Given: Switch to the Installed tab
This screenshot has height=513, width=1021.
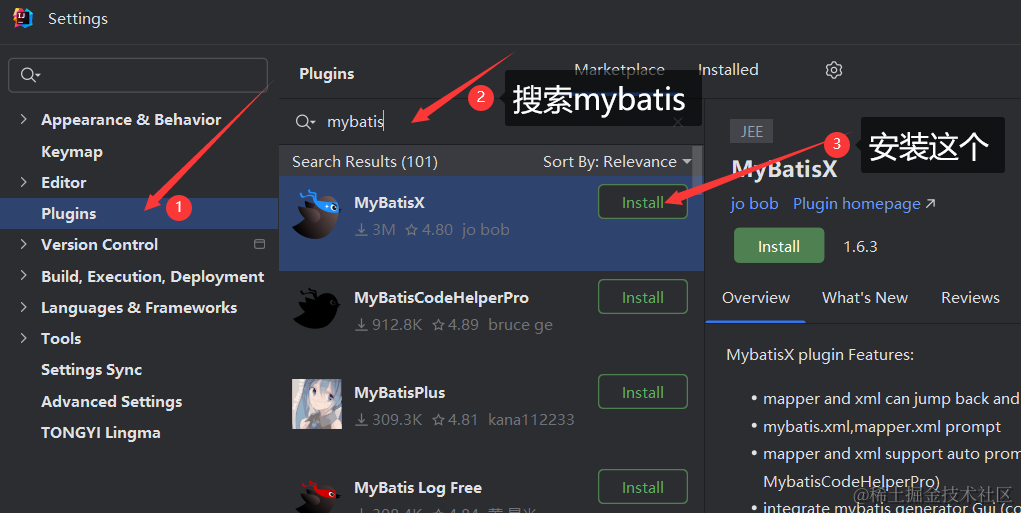Looking at the screenshot, I should (x=728, y=70).
